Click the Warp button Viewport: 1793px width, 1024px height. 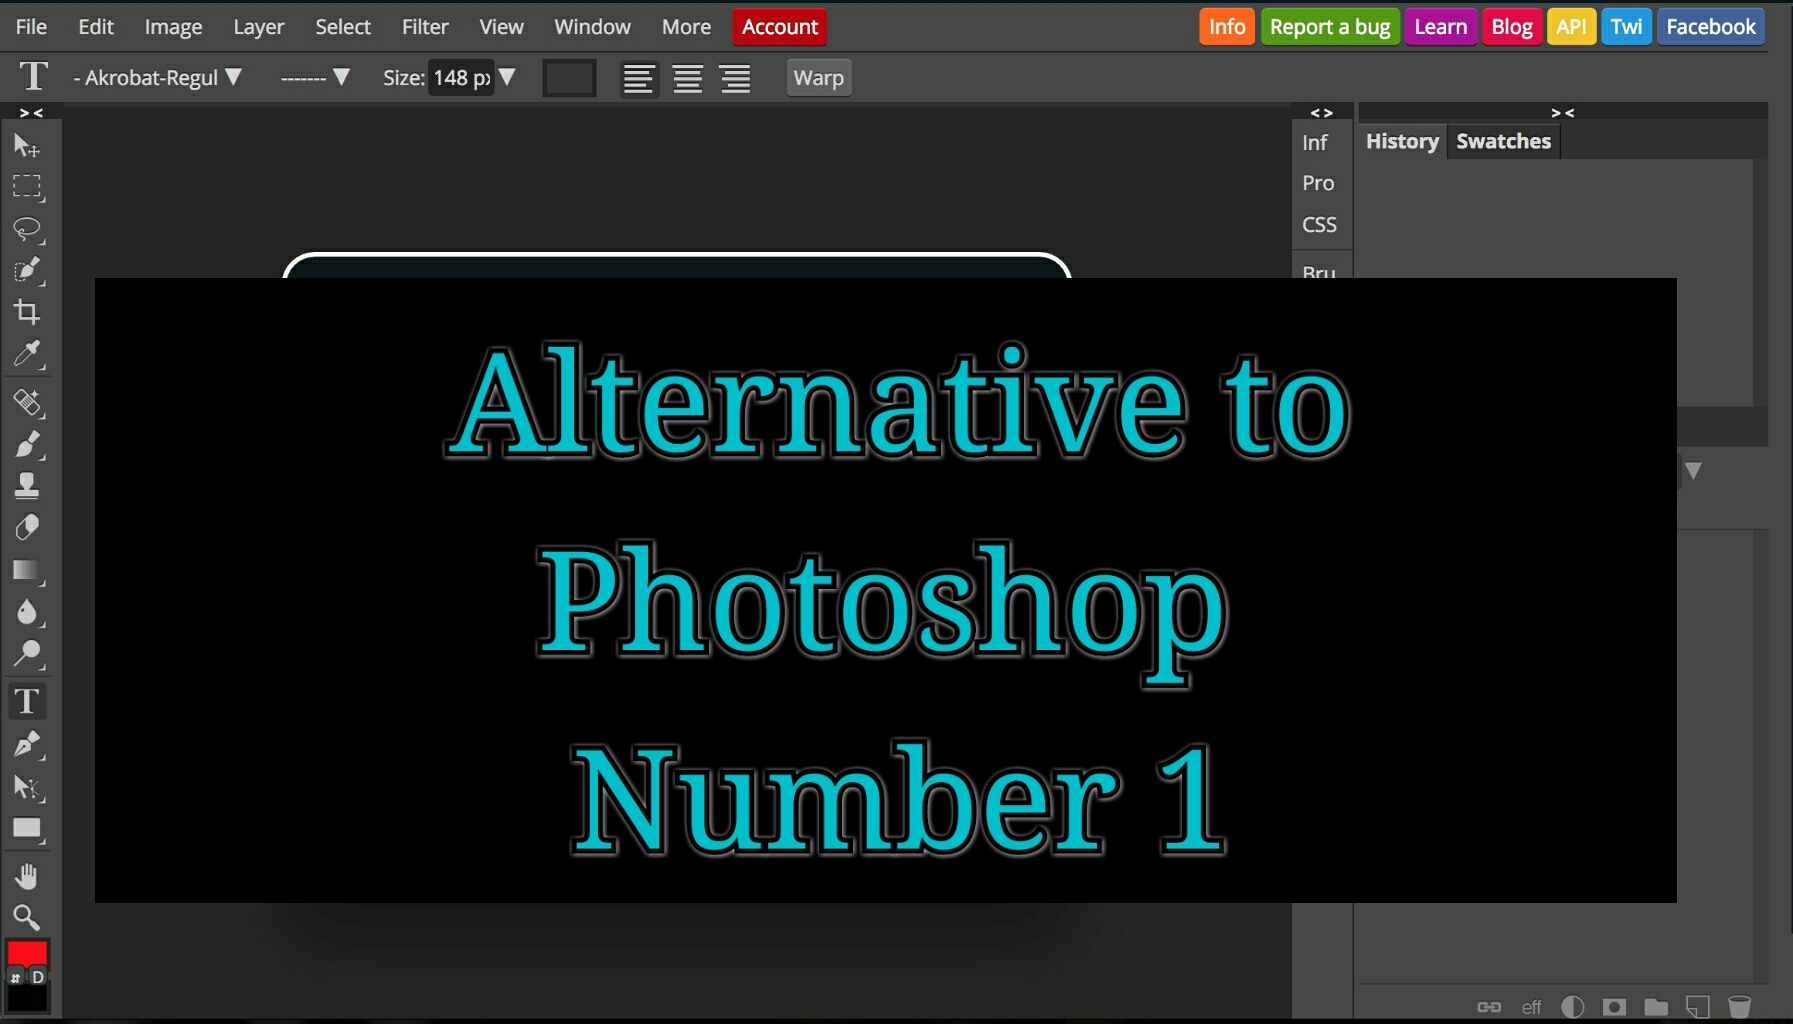pyautogui.click(x=819, y=78)
